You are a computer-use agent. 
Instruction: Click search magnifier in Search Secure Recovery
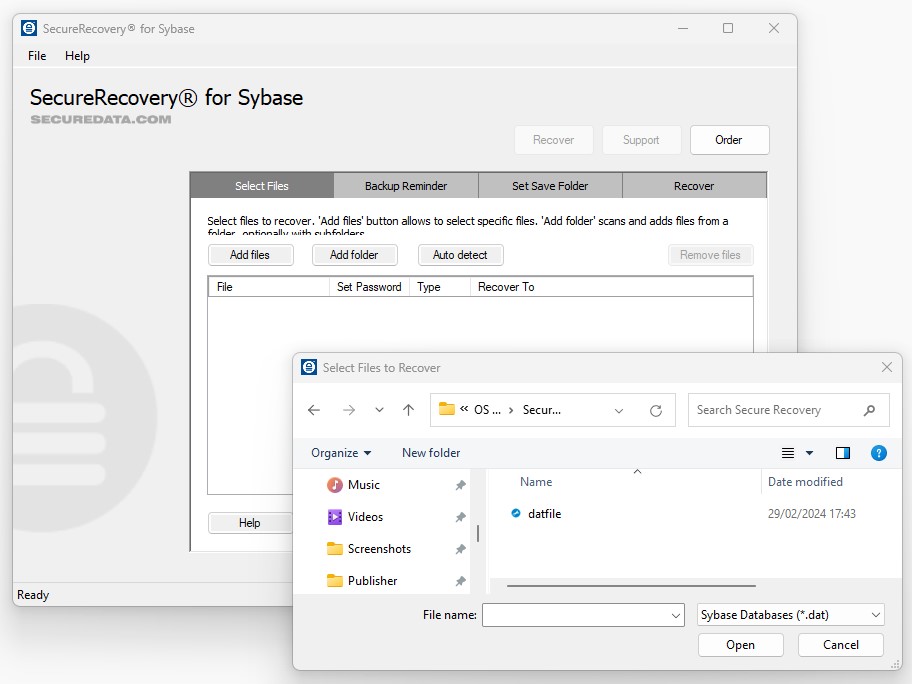click(869, 410)
